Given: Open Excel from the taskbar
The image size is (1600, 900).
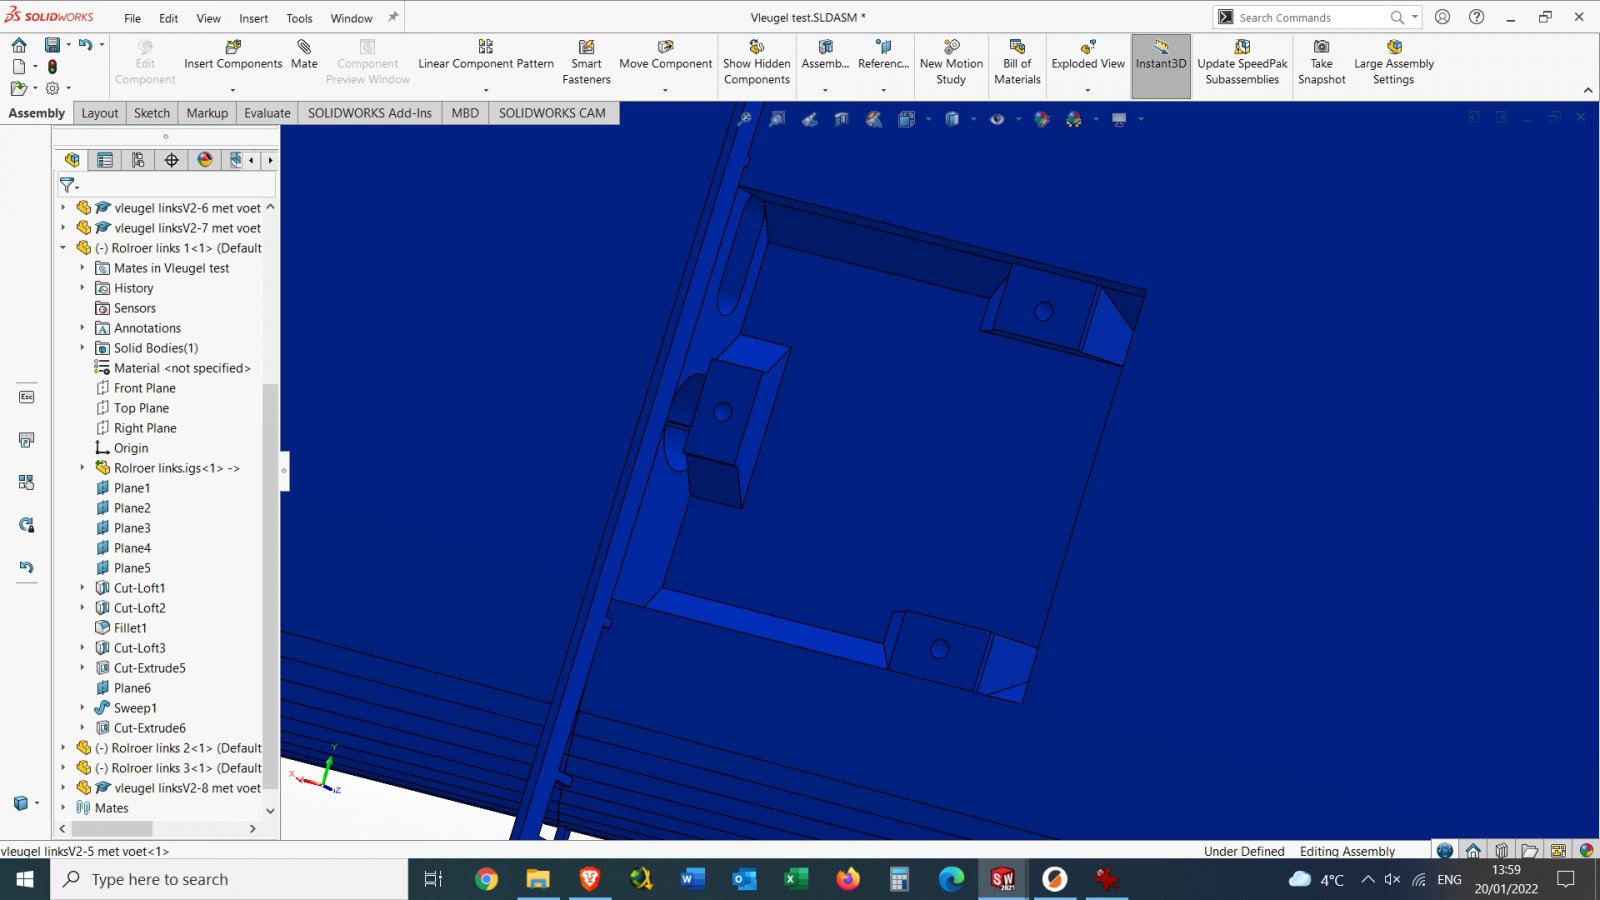Looking at the screenshot, I should click(795, 879).
